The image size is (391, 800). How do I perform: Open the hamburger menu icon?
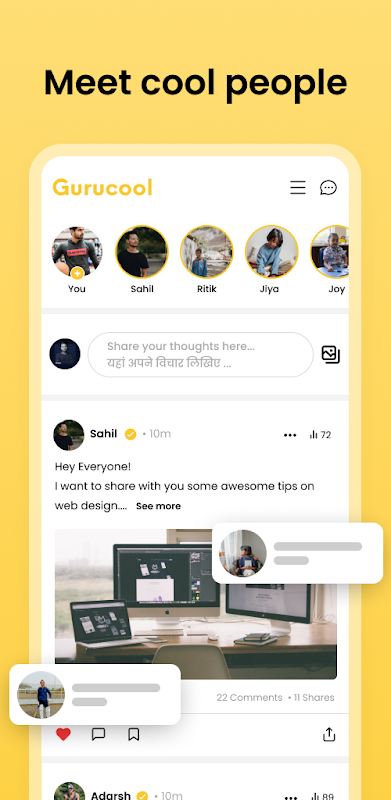coord(298,187)
